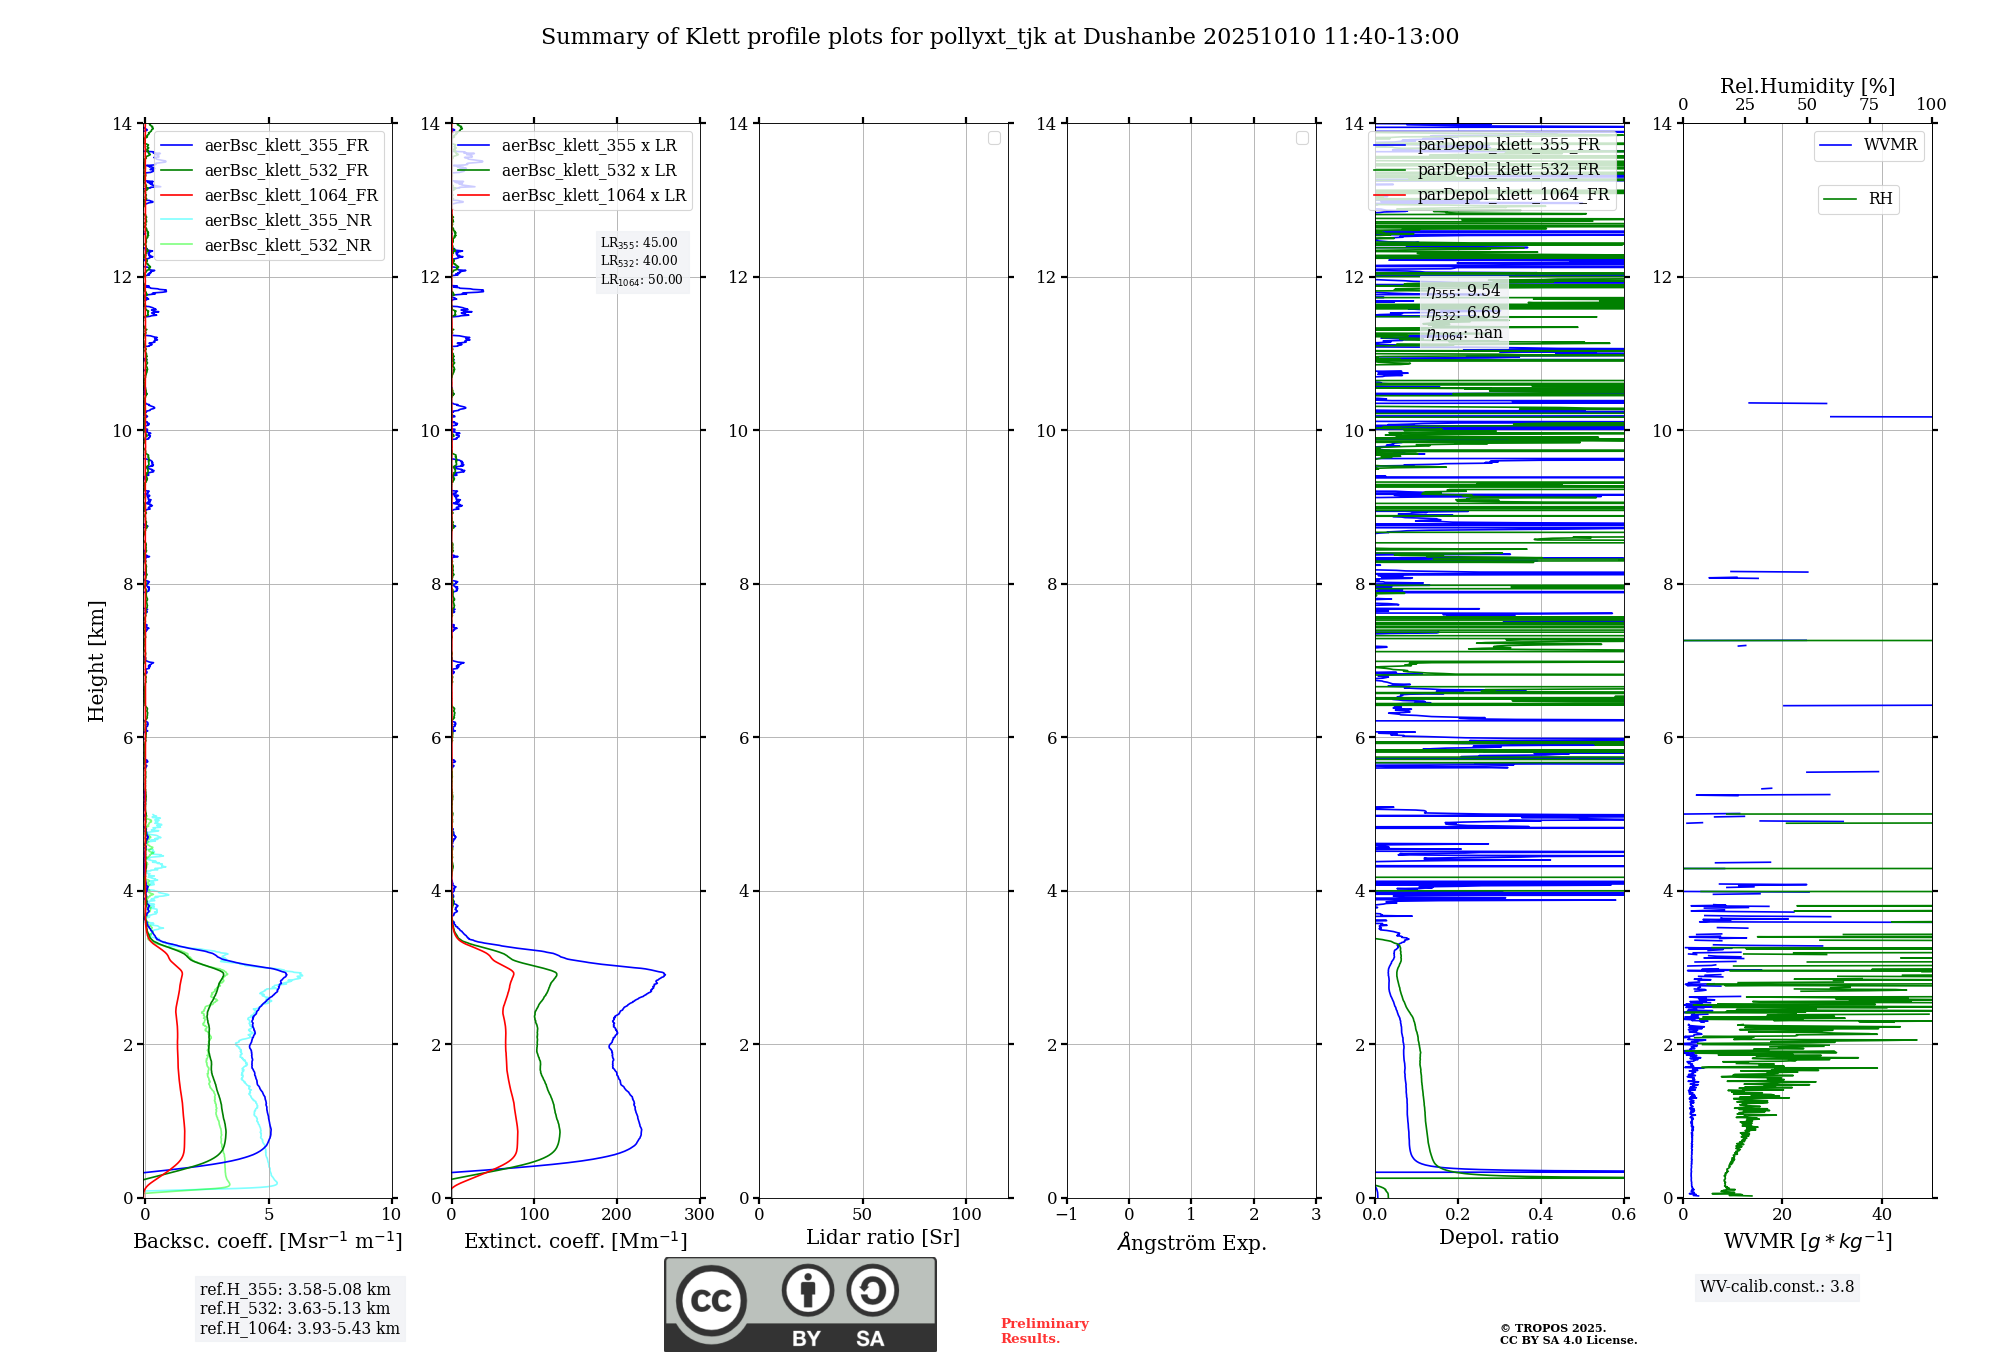Click the parDepol_klett_532_FR legend label

coord(1508,170)
